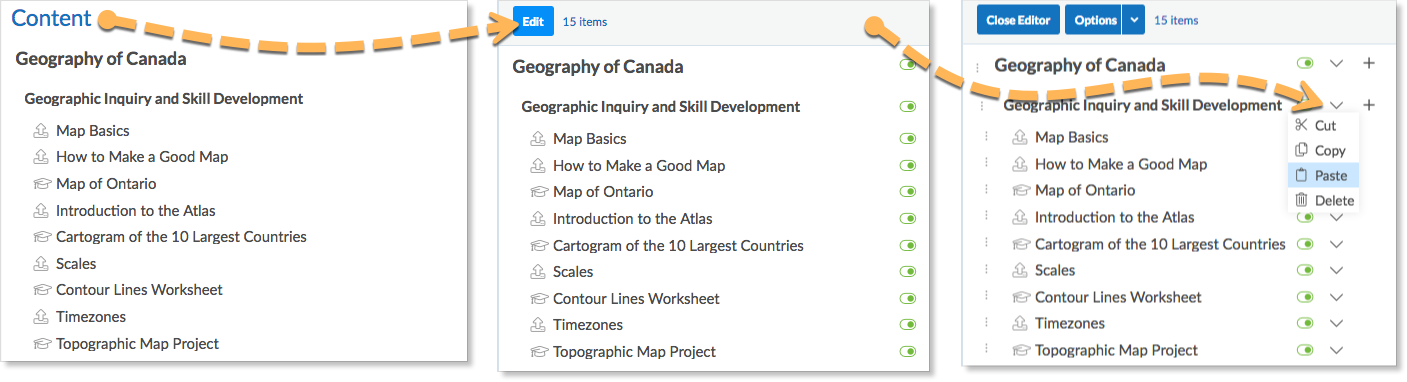1407x382 pixels.
Task: Open chevron menu for Scales in editor
Action: pyautogui.click(x=1337, y=270)
